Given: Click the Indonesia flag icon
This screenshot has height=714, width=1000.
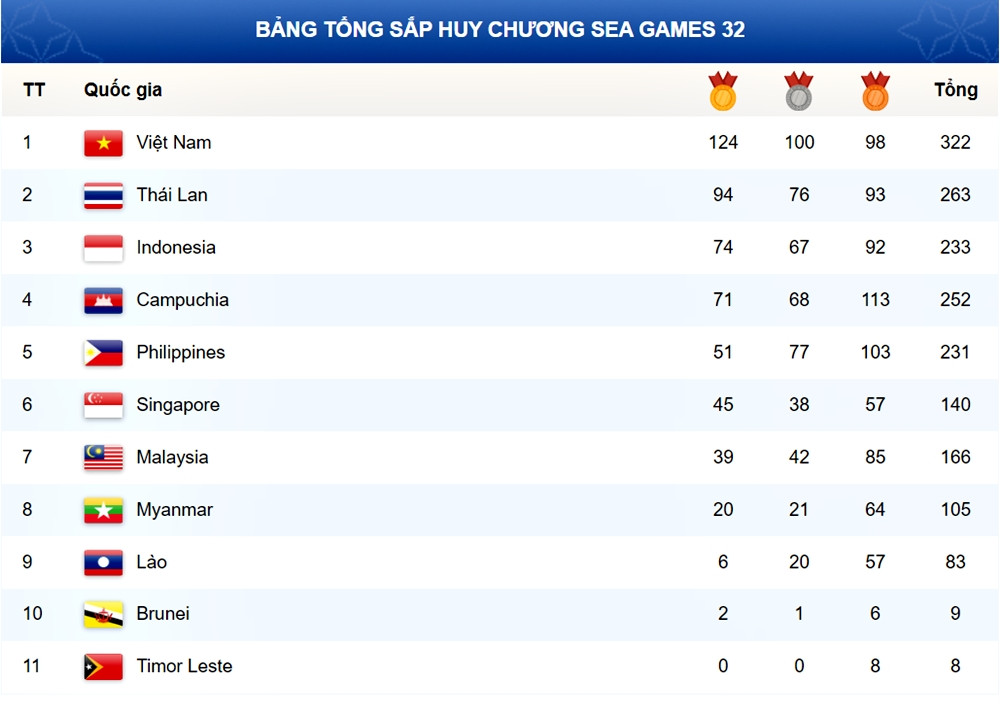Looking at the screenshot, I should click(x=103, y=248).
